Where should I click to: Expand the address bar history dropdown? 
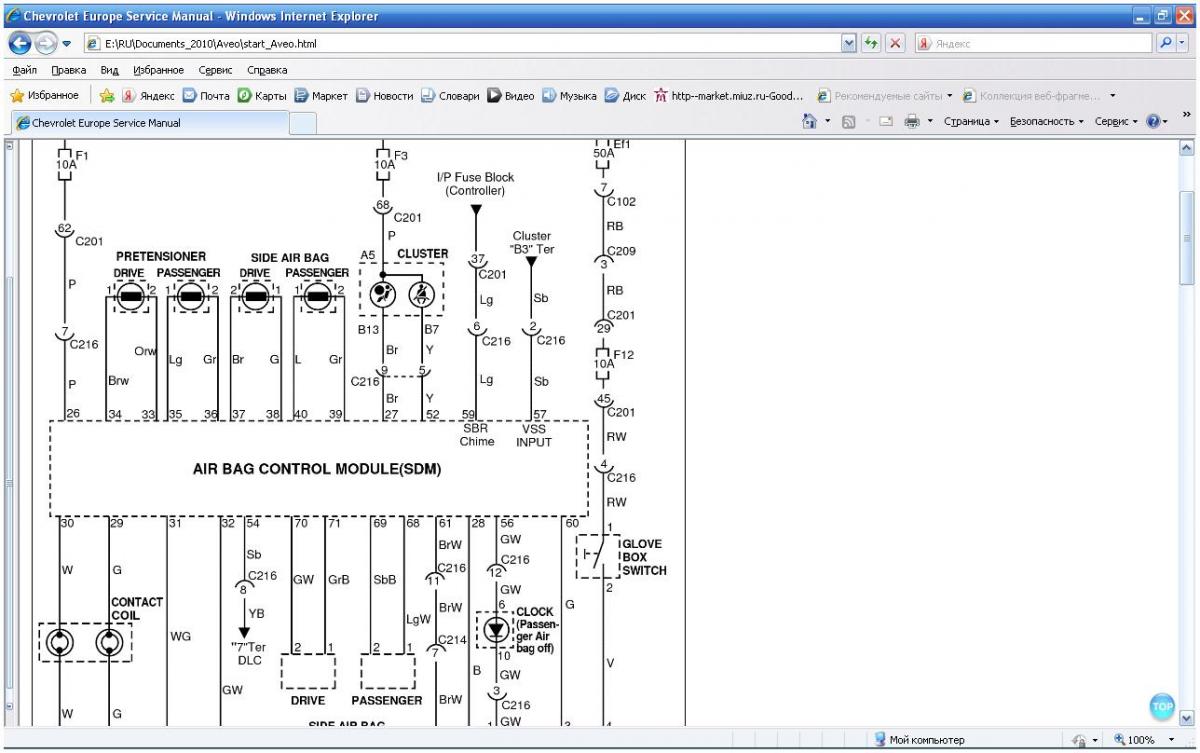(x=850, y=44)
